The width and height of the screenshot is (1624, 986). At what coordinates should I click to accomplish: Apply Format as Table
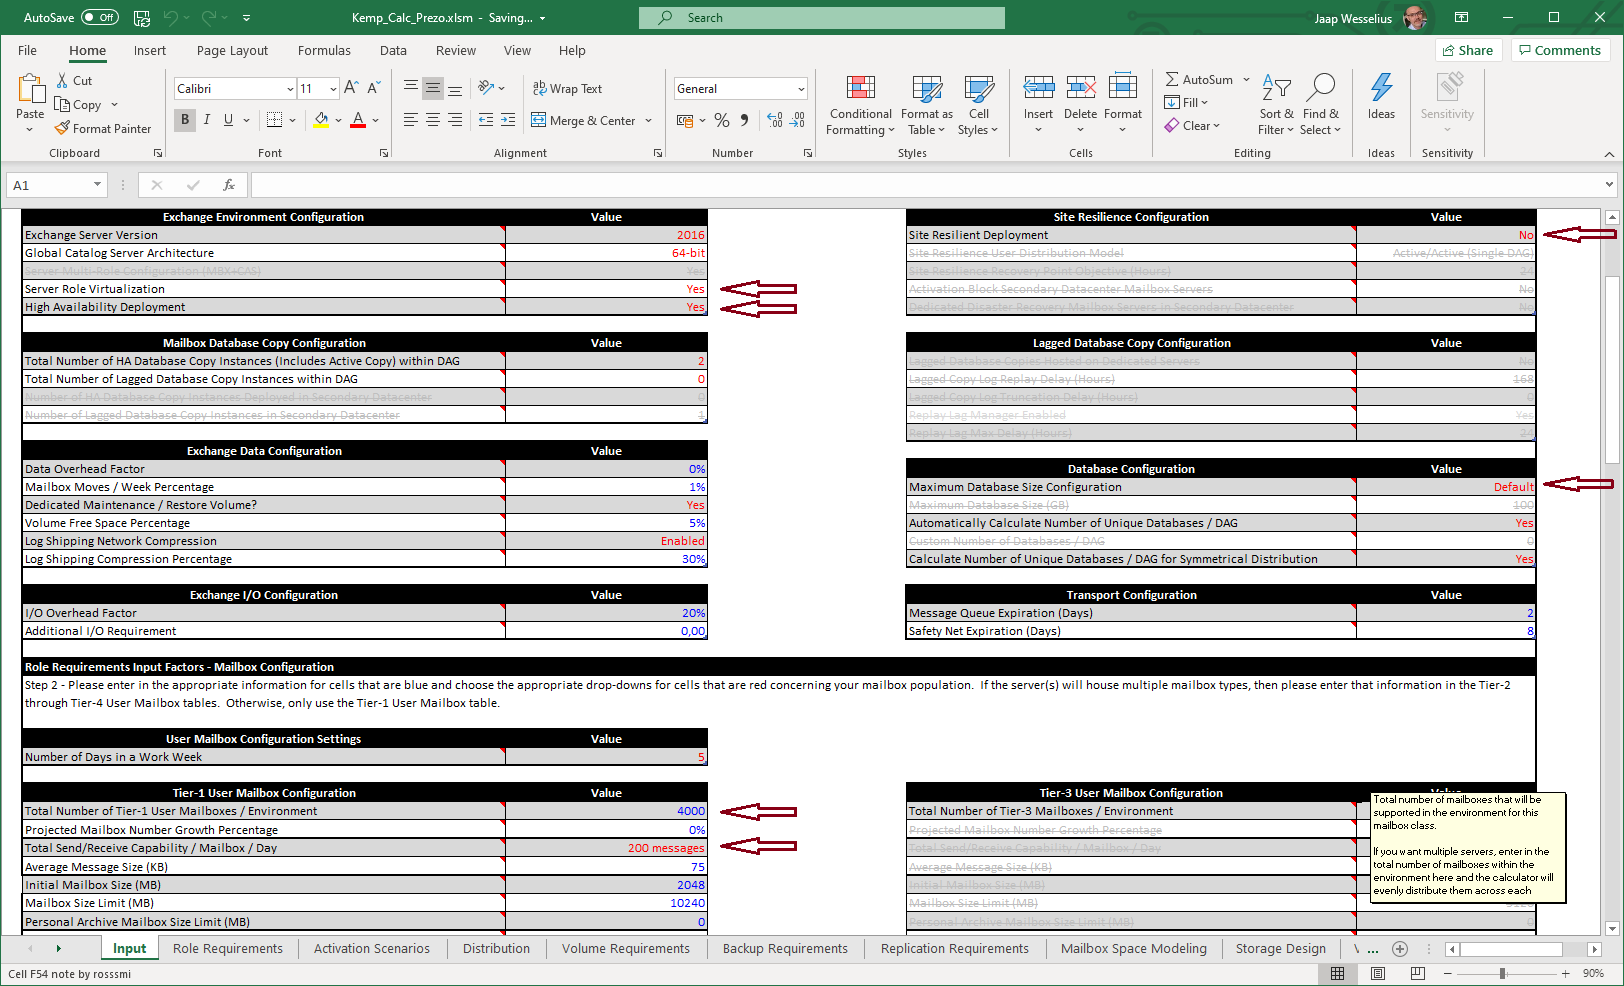[925, 105]
